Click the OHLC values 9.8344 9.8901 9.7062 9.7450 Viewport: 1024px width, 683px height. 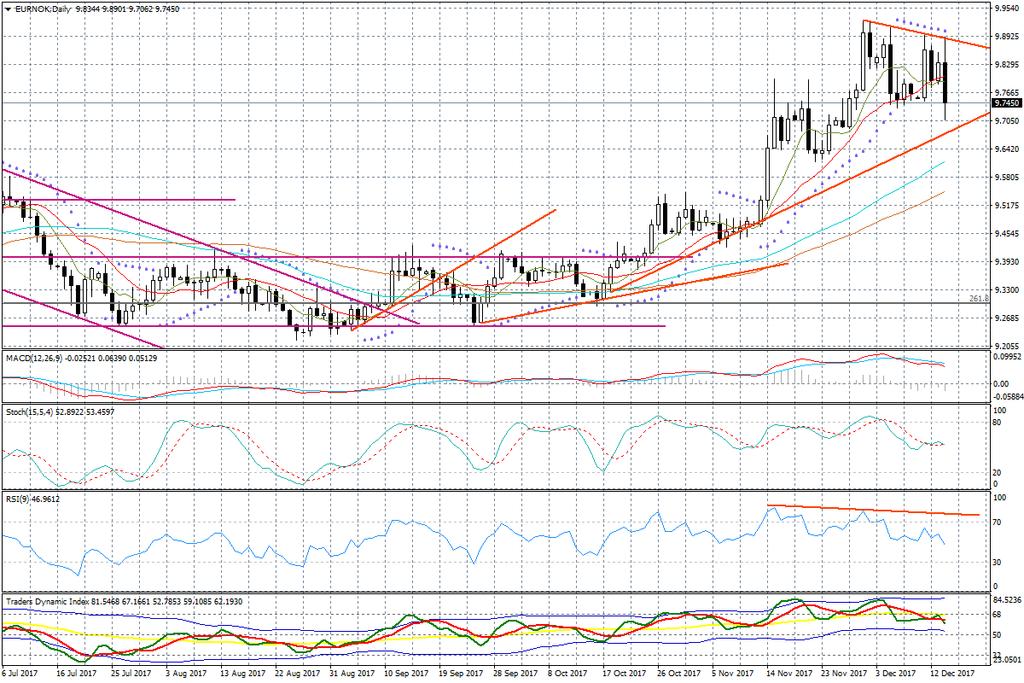(127, 9)
